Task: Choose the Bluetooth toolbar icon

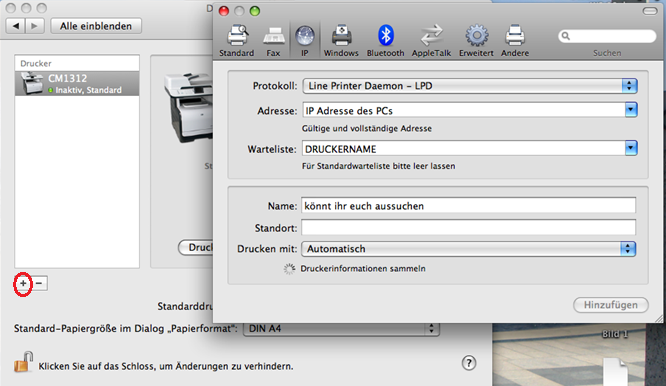Action: click(385, 41)
